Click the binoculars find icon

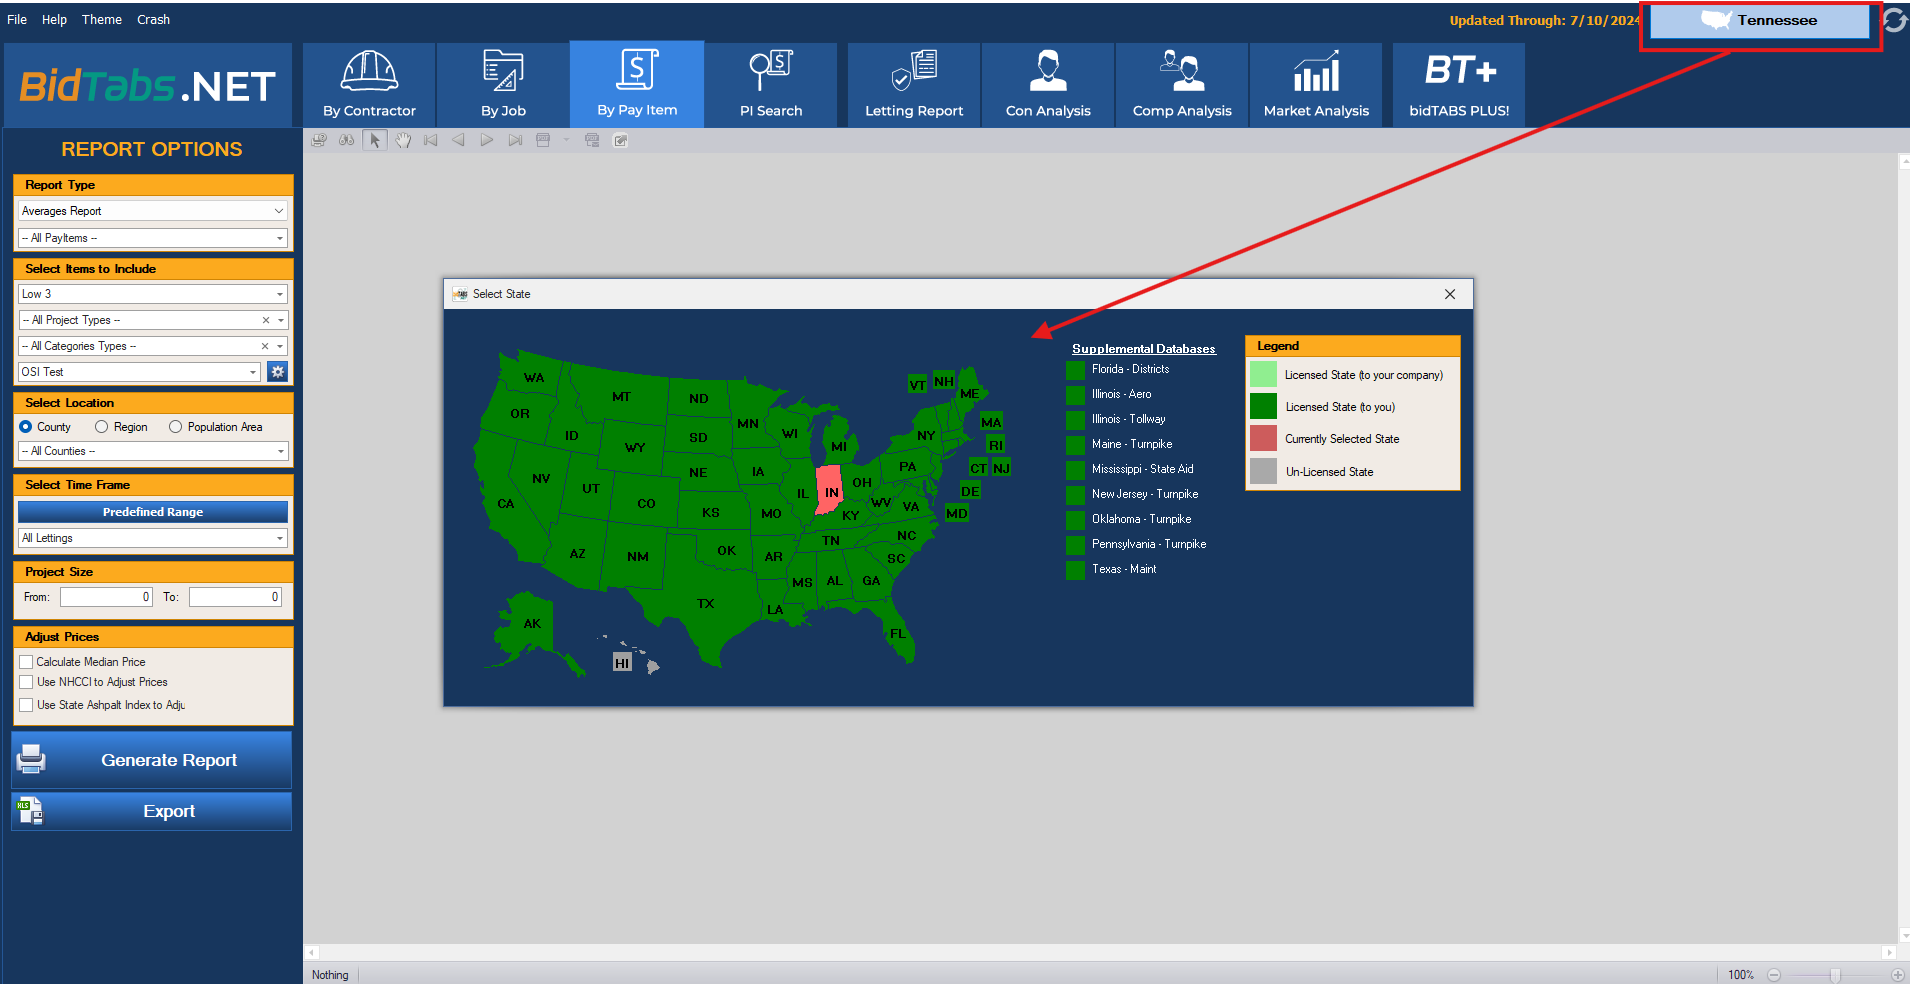pyautogui.click(x=346, y=140)
